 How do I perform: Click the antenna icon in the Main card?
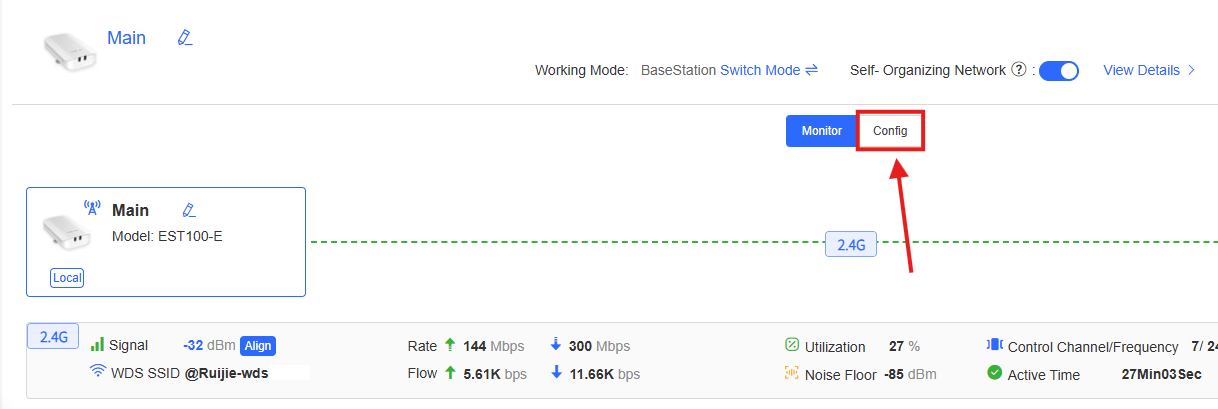tap(92, 208)
